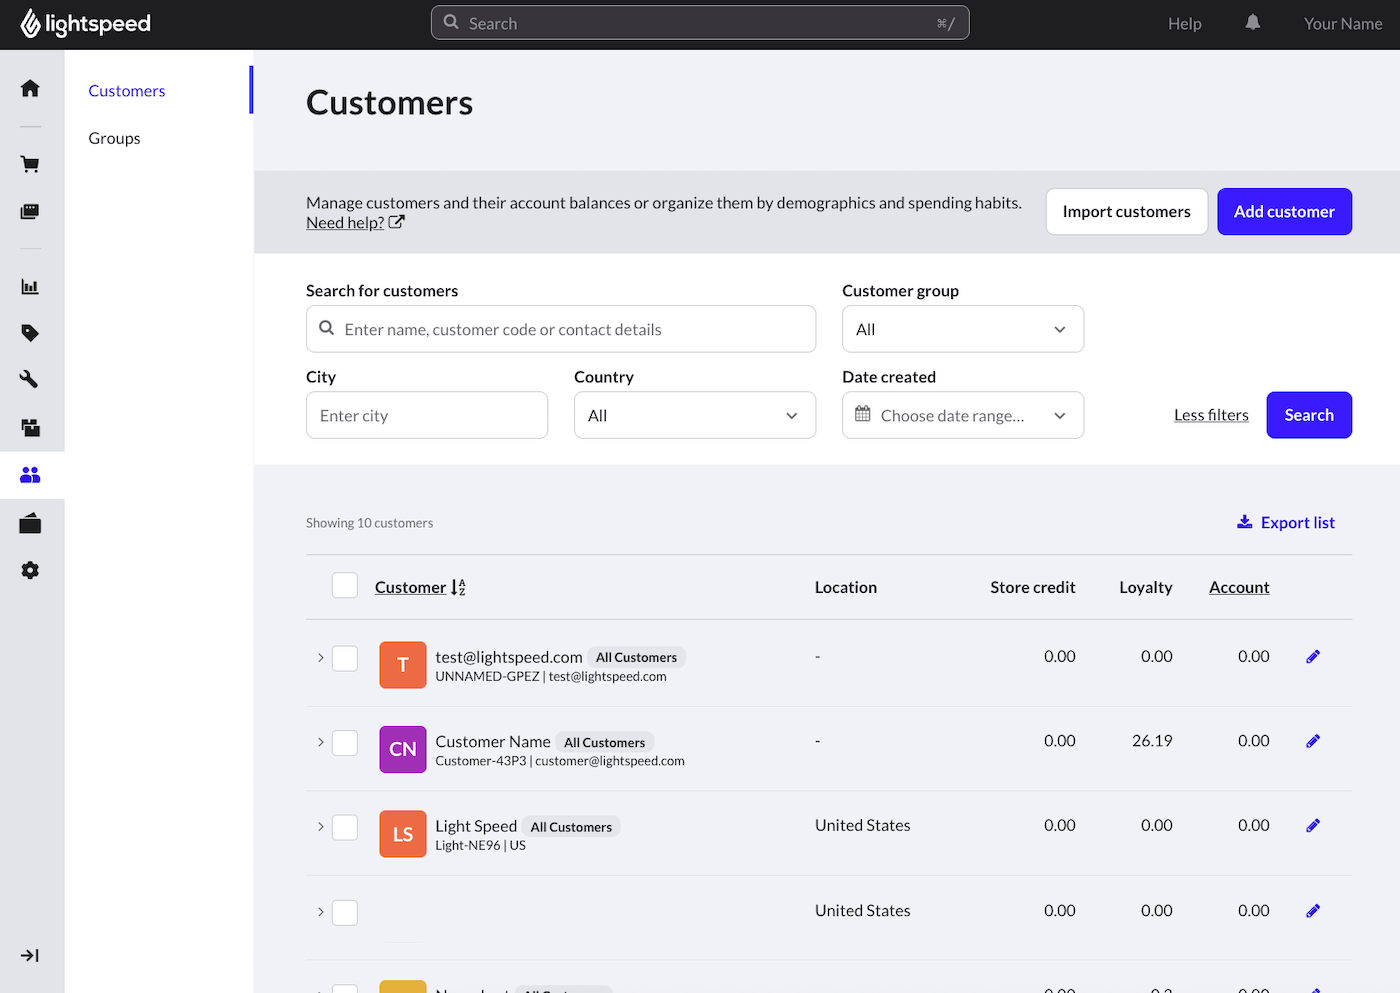
Task: Go to the Groups menu item
Action: pyautogui.click(x=114, y=138)
